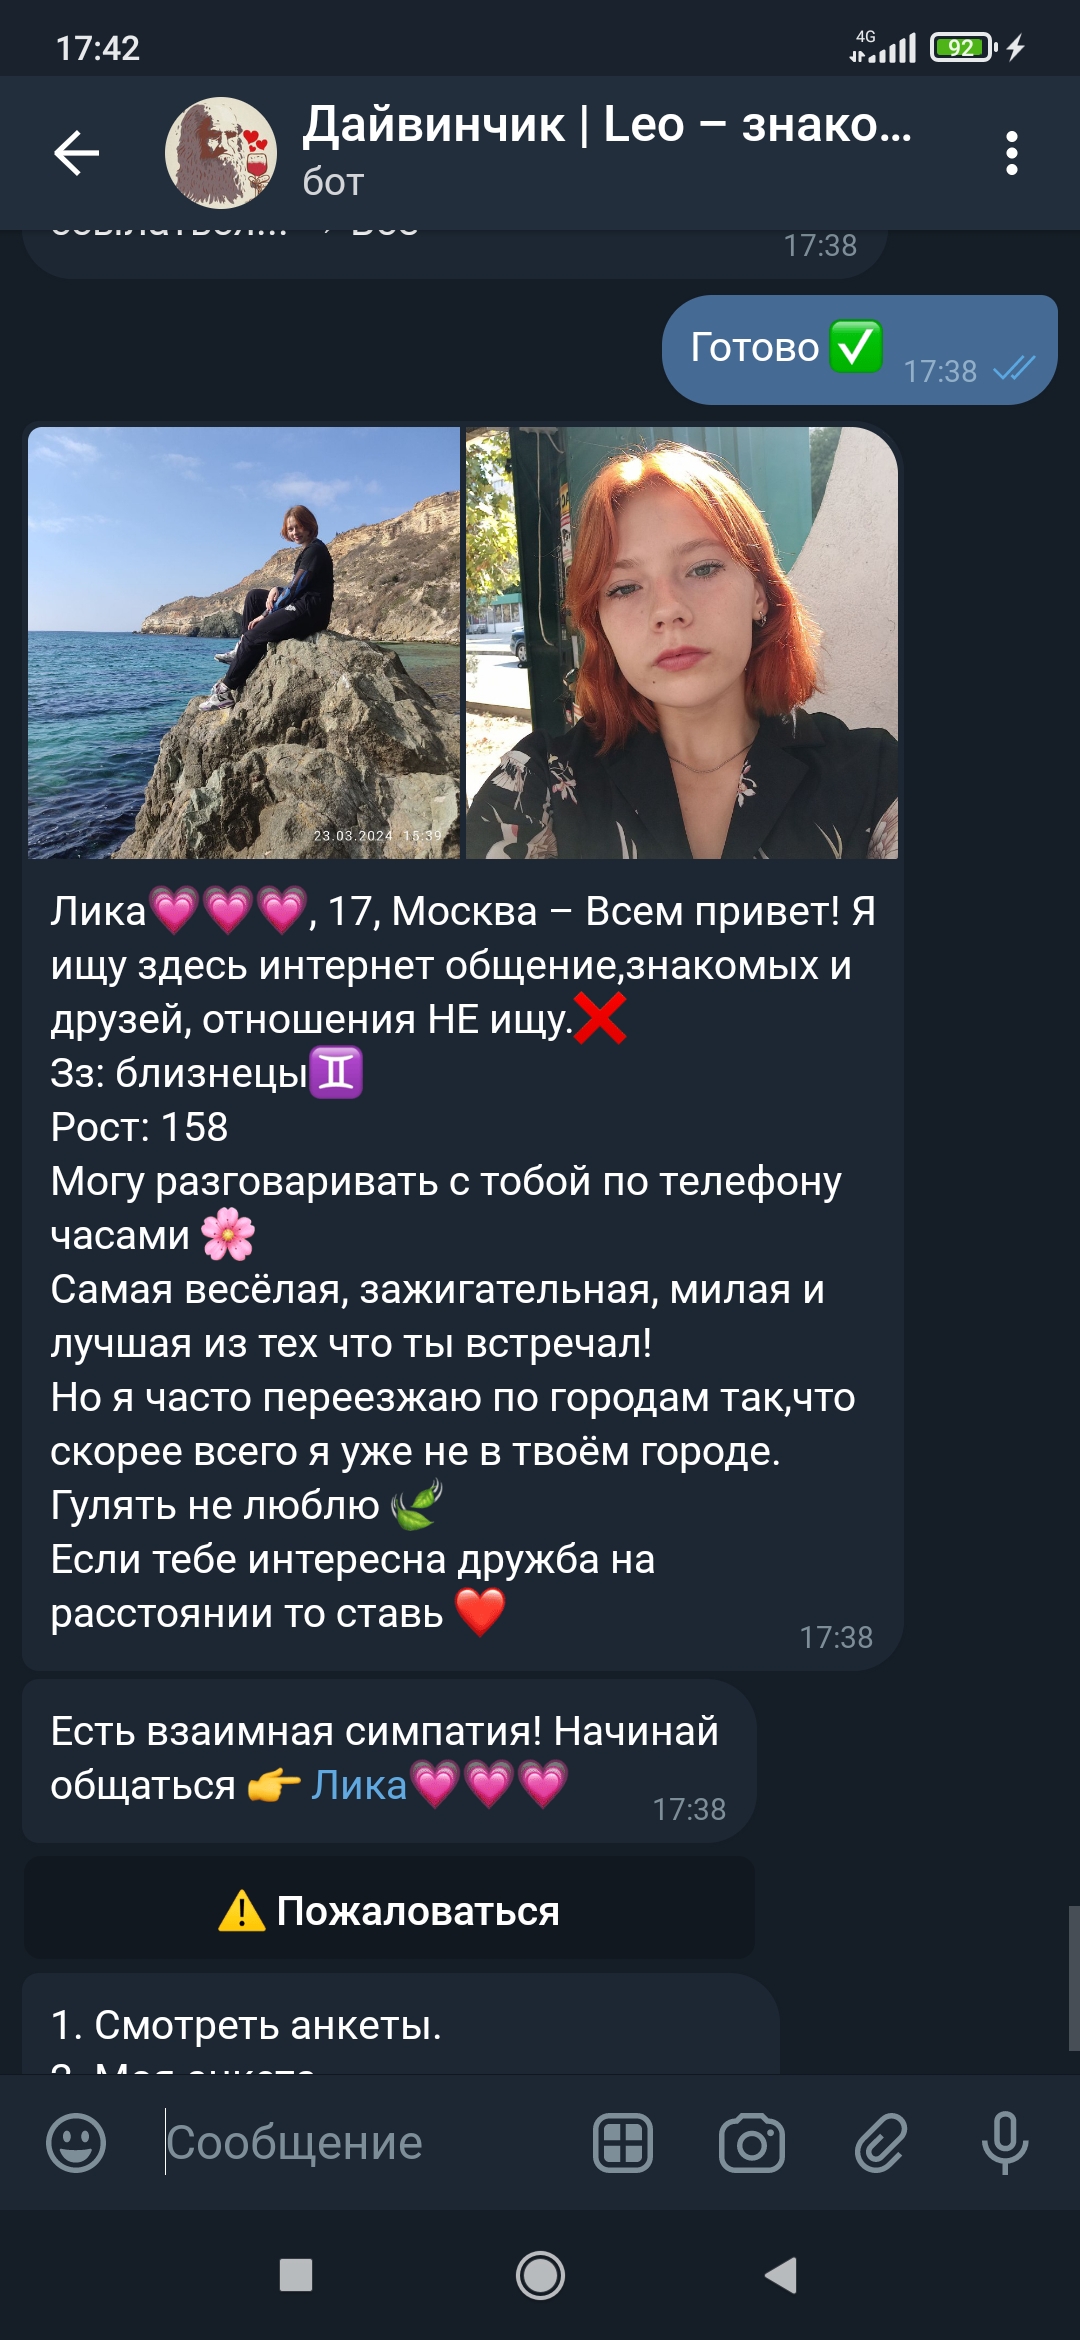
Task: Tap the microphone voice message icon
Action: (1005, 2142)
